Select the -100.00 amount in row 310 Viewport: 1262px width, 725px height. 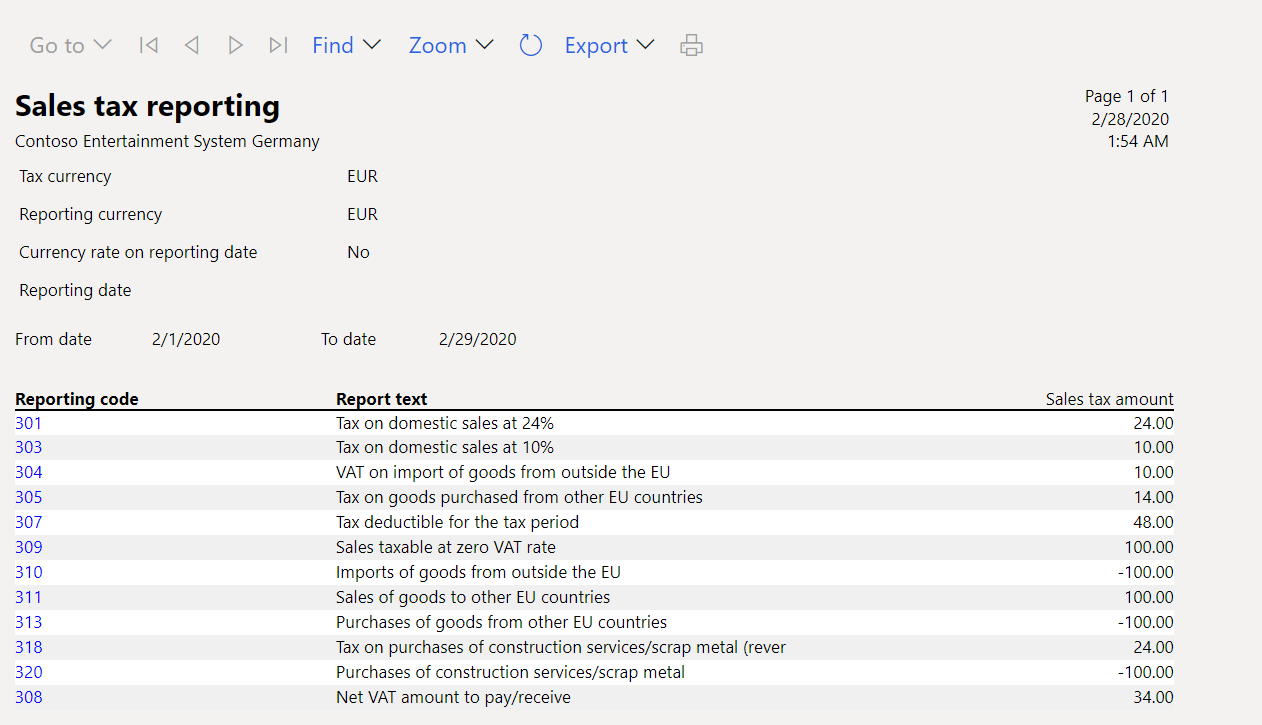1146,573
